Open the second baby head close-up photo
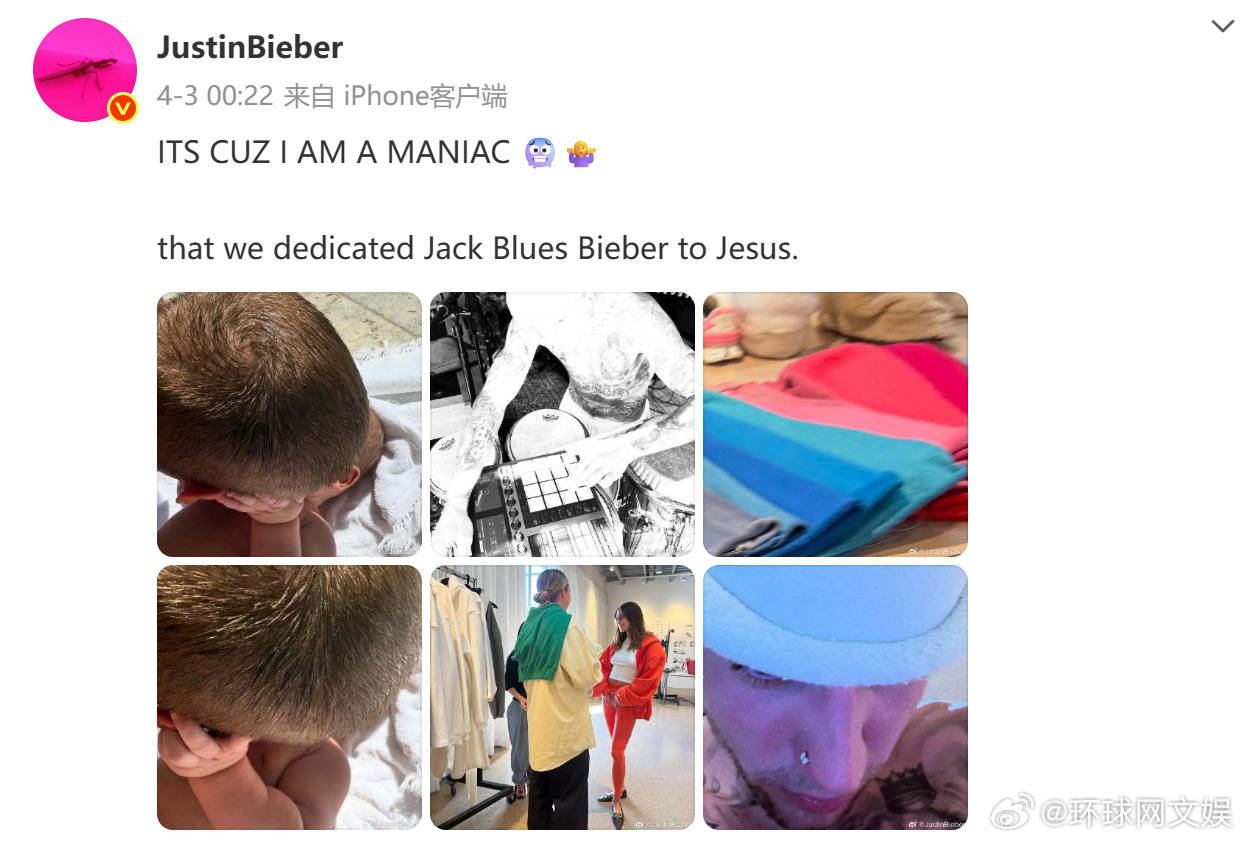Screen dimensions: 1244x842 [289, 697]
